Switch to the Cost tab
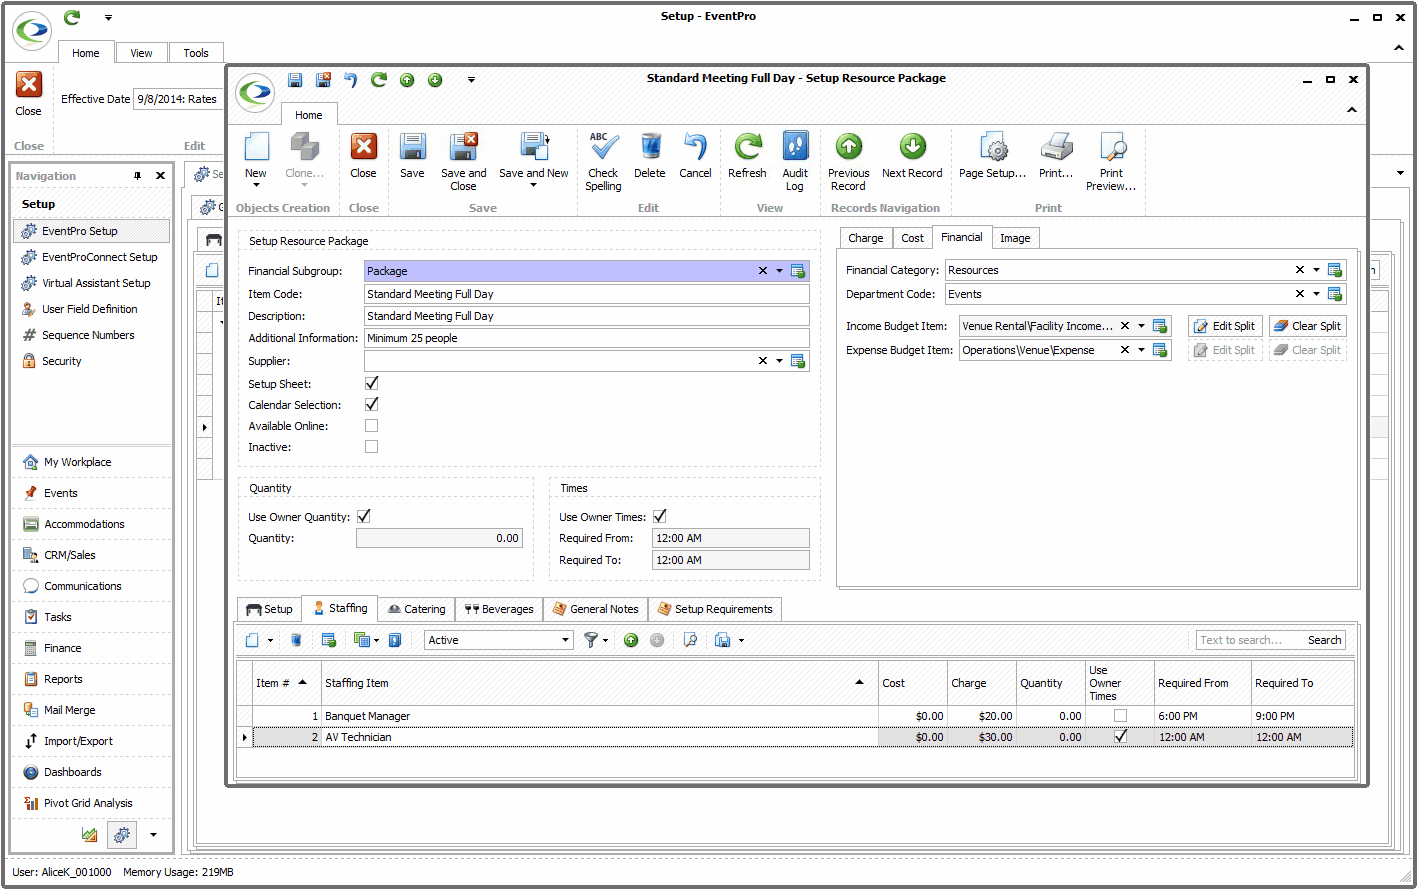 (912, 238)
